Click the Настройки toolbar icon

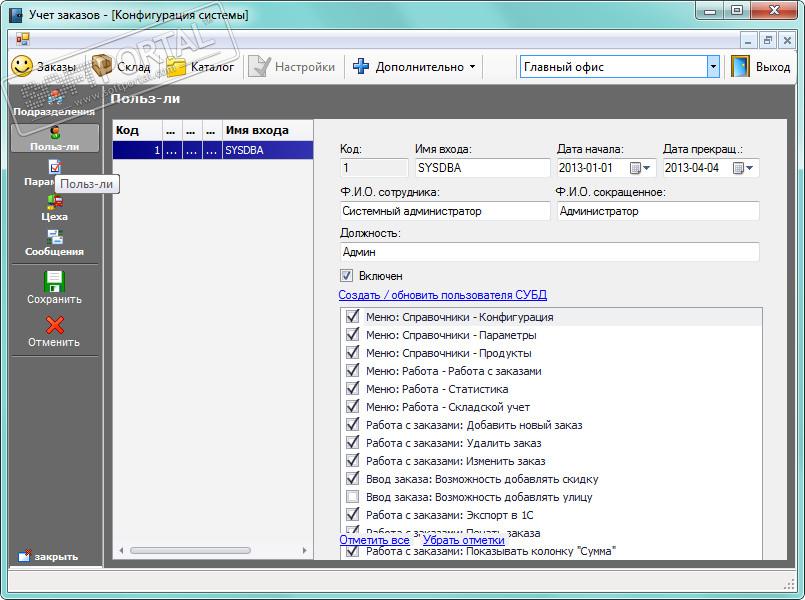pyautogui.click(x=259, y=66)
